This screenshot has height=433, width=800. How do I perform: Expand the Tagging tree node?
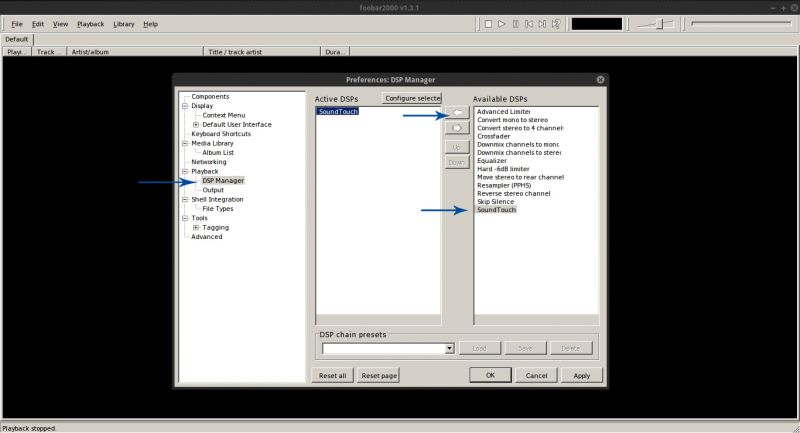[196, 227]
